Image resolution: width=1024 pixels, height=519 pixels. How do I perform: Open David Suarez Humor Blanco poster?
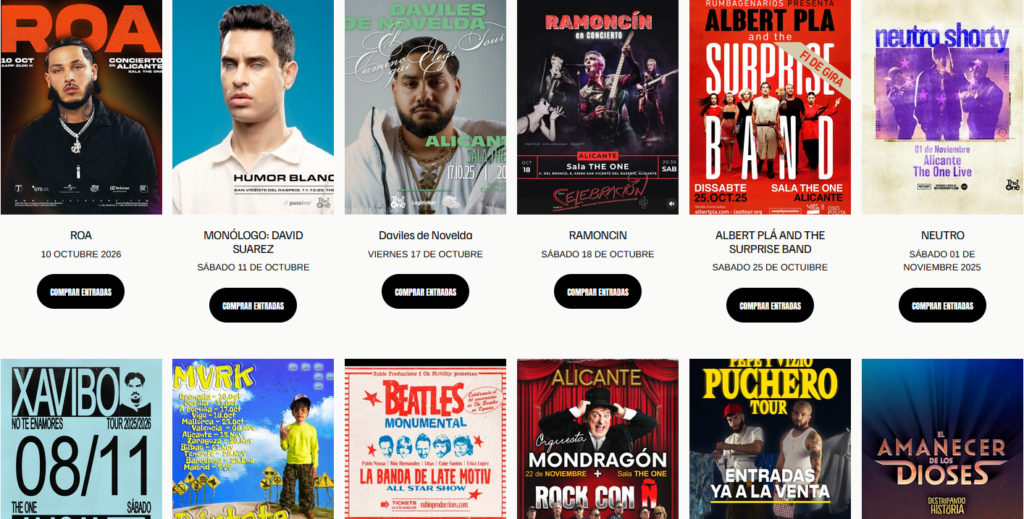[253, 107]
